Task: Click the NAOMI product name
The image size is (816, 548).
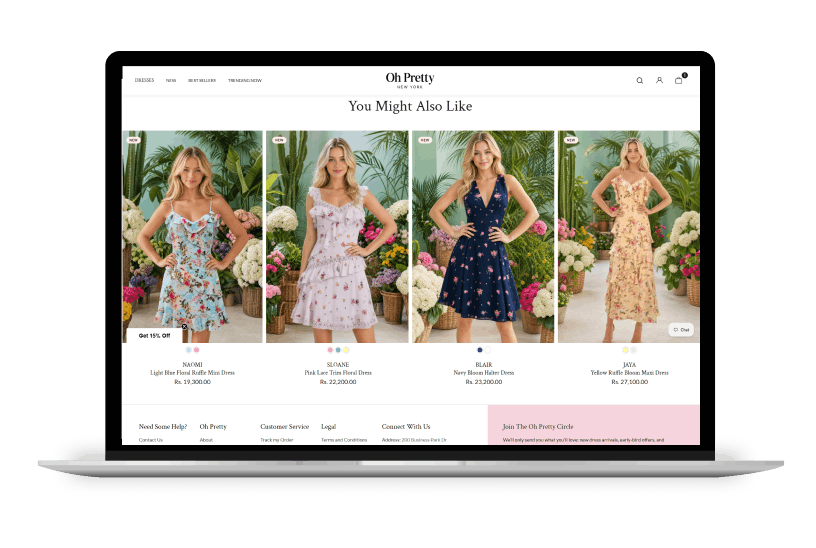Action: [193, 365]
